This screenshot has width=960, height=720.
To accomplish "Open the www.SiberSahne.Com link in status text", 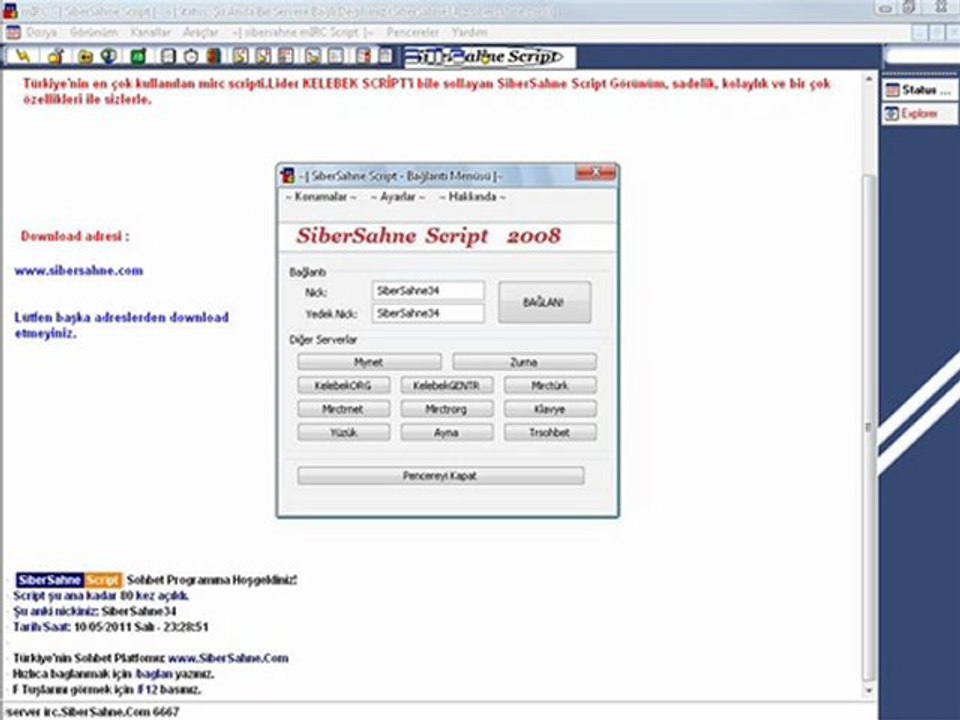I will pyautogui.click(x=228, y=658).
